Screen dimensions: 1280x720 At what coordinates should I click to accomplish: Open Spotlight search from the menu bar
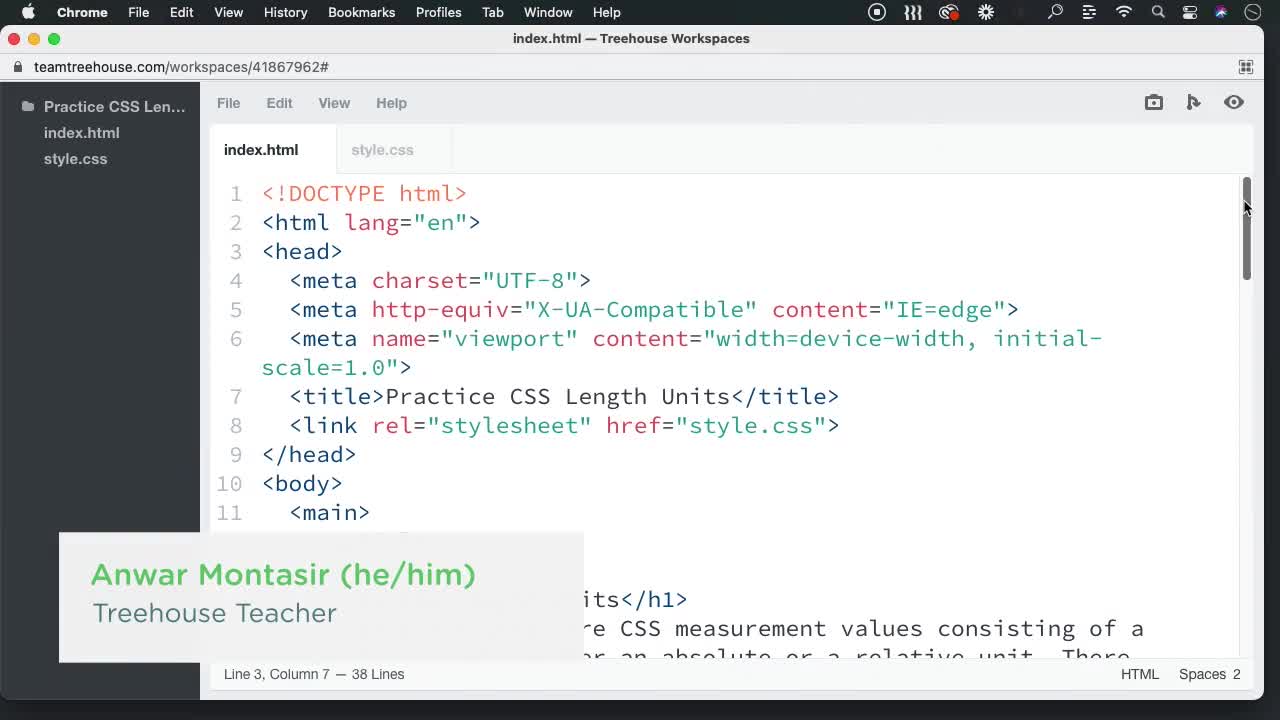point(1157,12)
